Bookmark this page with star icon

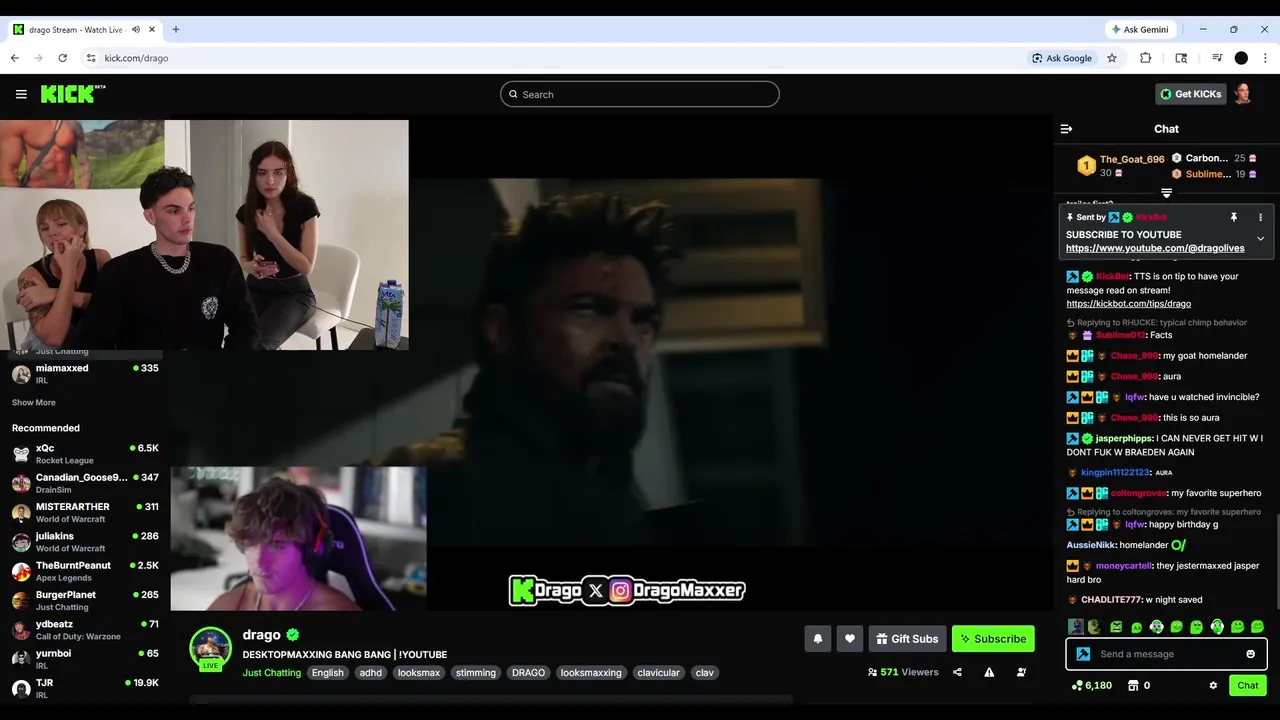tap(1112, 58)
